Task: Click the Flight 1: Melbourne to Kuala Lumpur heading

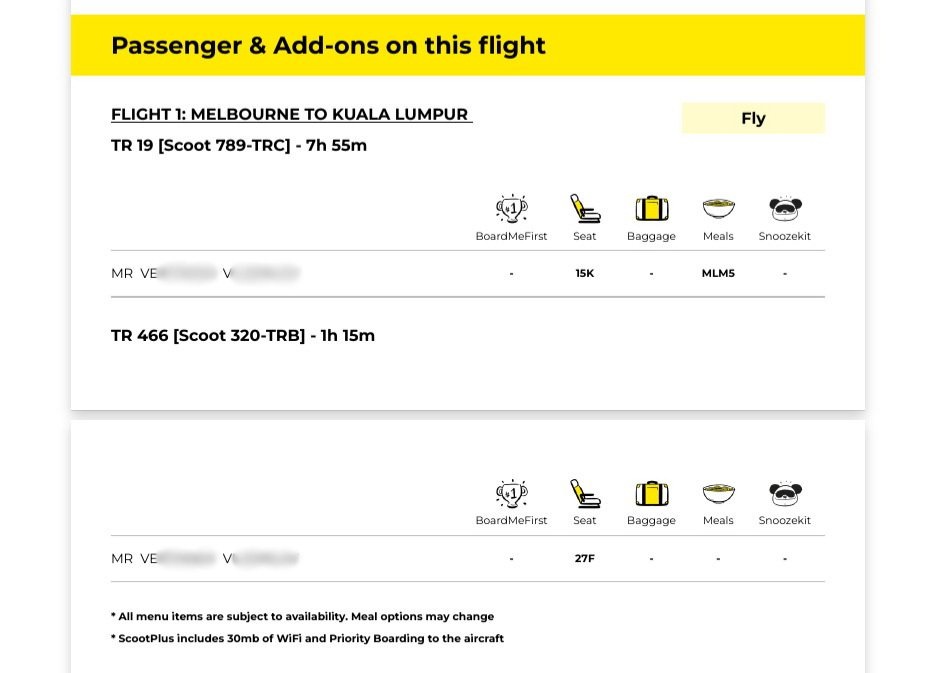Action: 290,114
